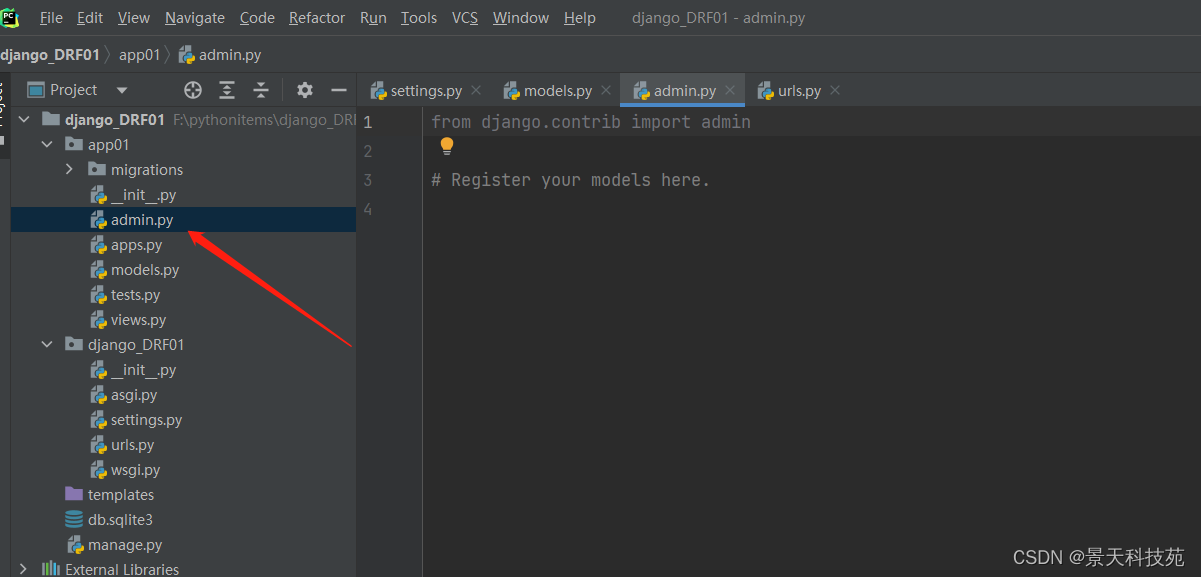This screenshot has height=577, width=1201.
Task: Switch to the urls.py tab
Action: [798, 90]
